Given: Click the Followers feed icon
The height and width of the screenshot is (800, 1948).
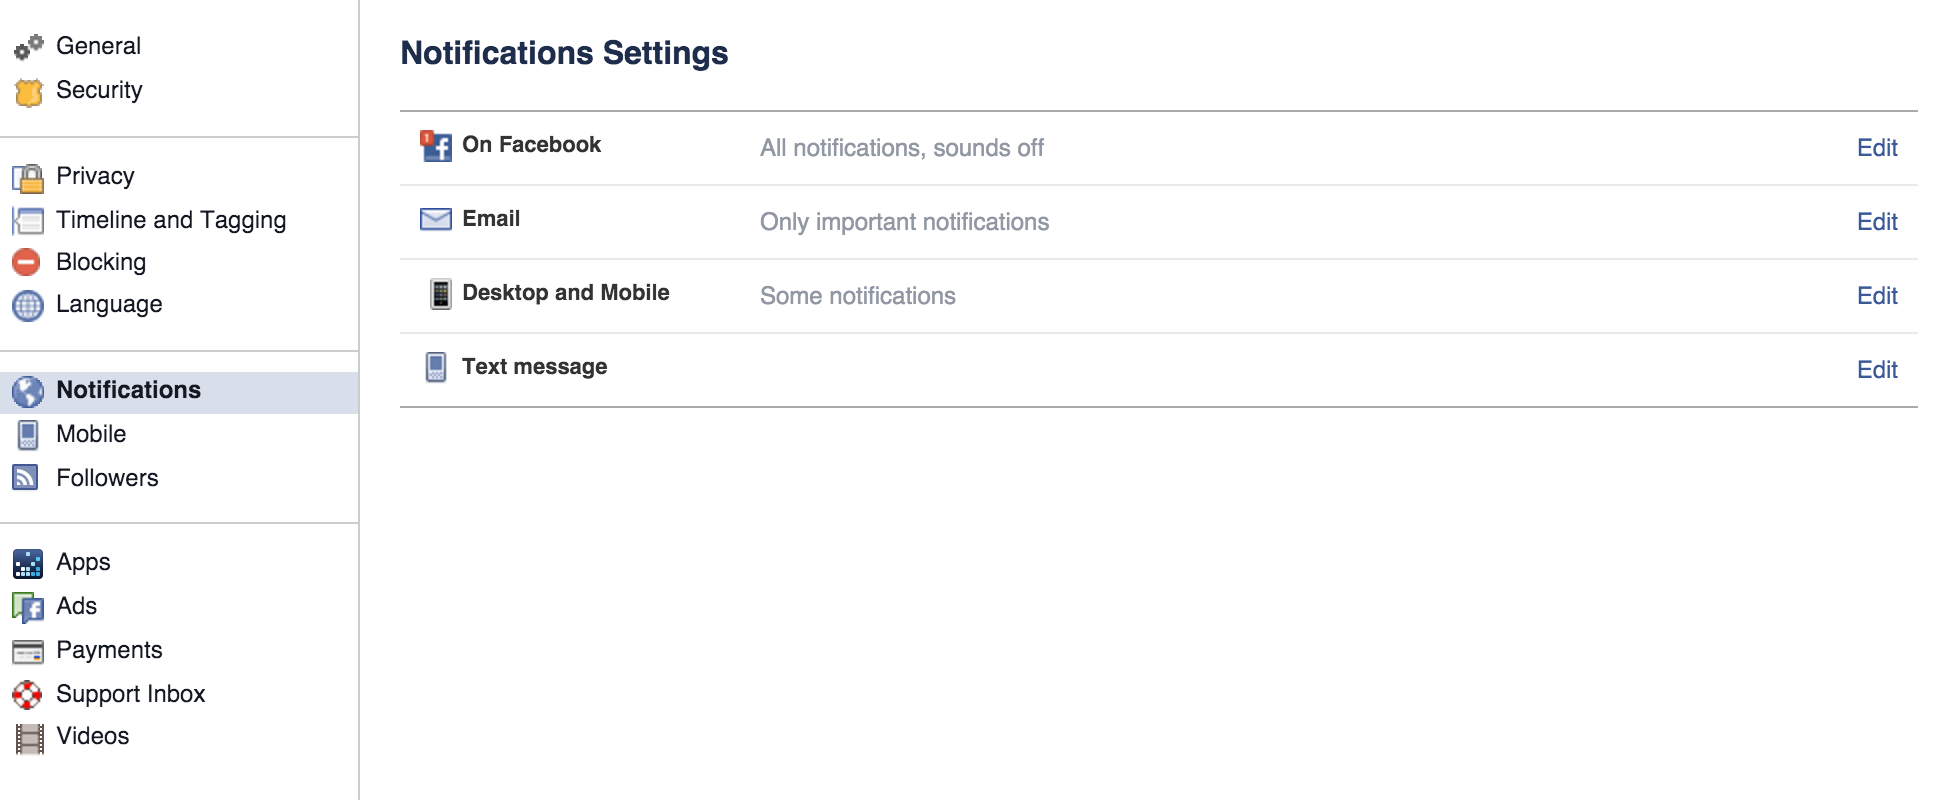Looking at the screenshot, I should click(26, 478).
